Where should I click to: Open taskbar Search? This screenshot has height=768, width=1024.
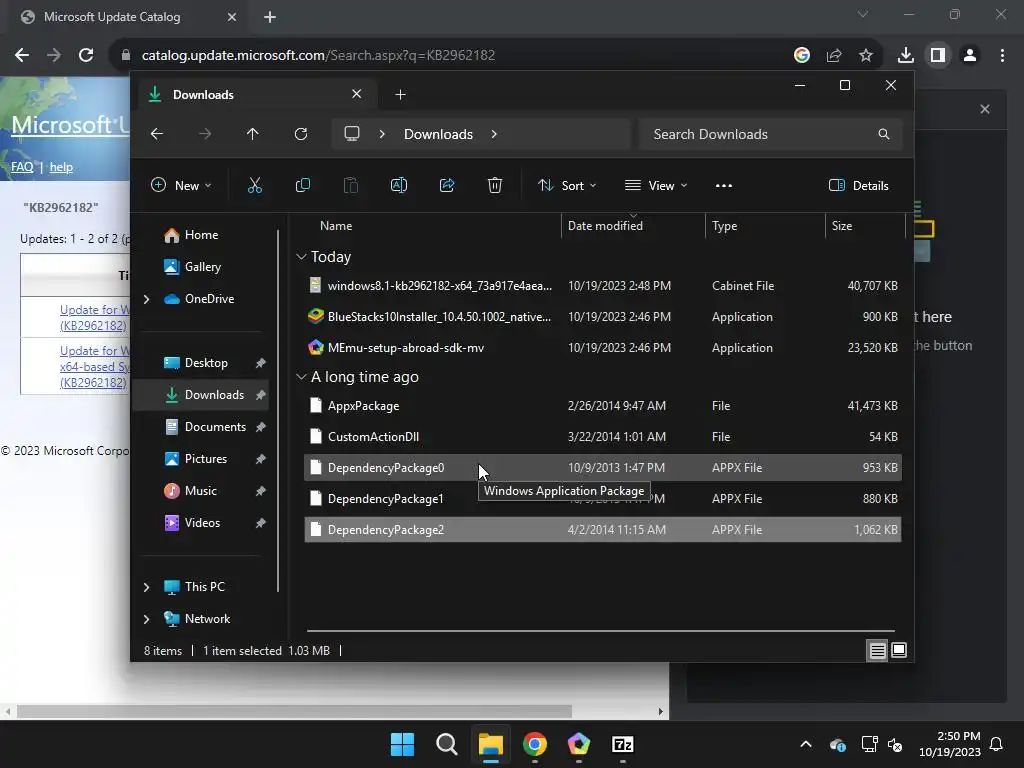[x=447, y=744]
